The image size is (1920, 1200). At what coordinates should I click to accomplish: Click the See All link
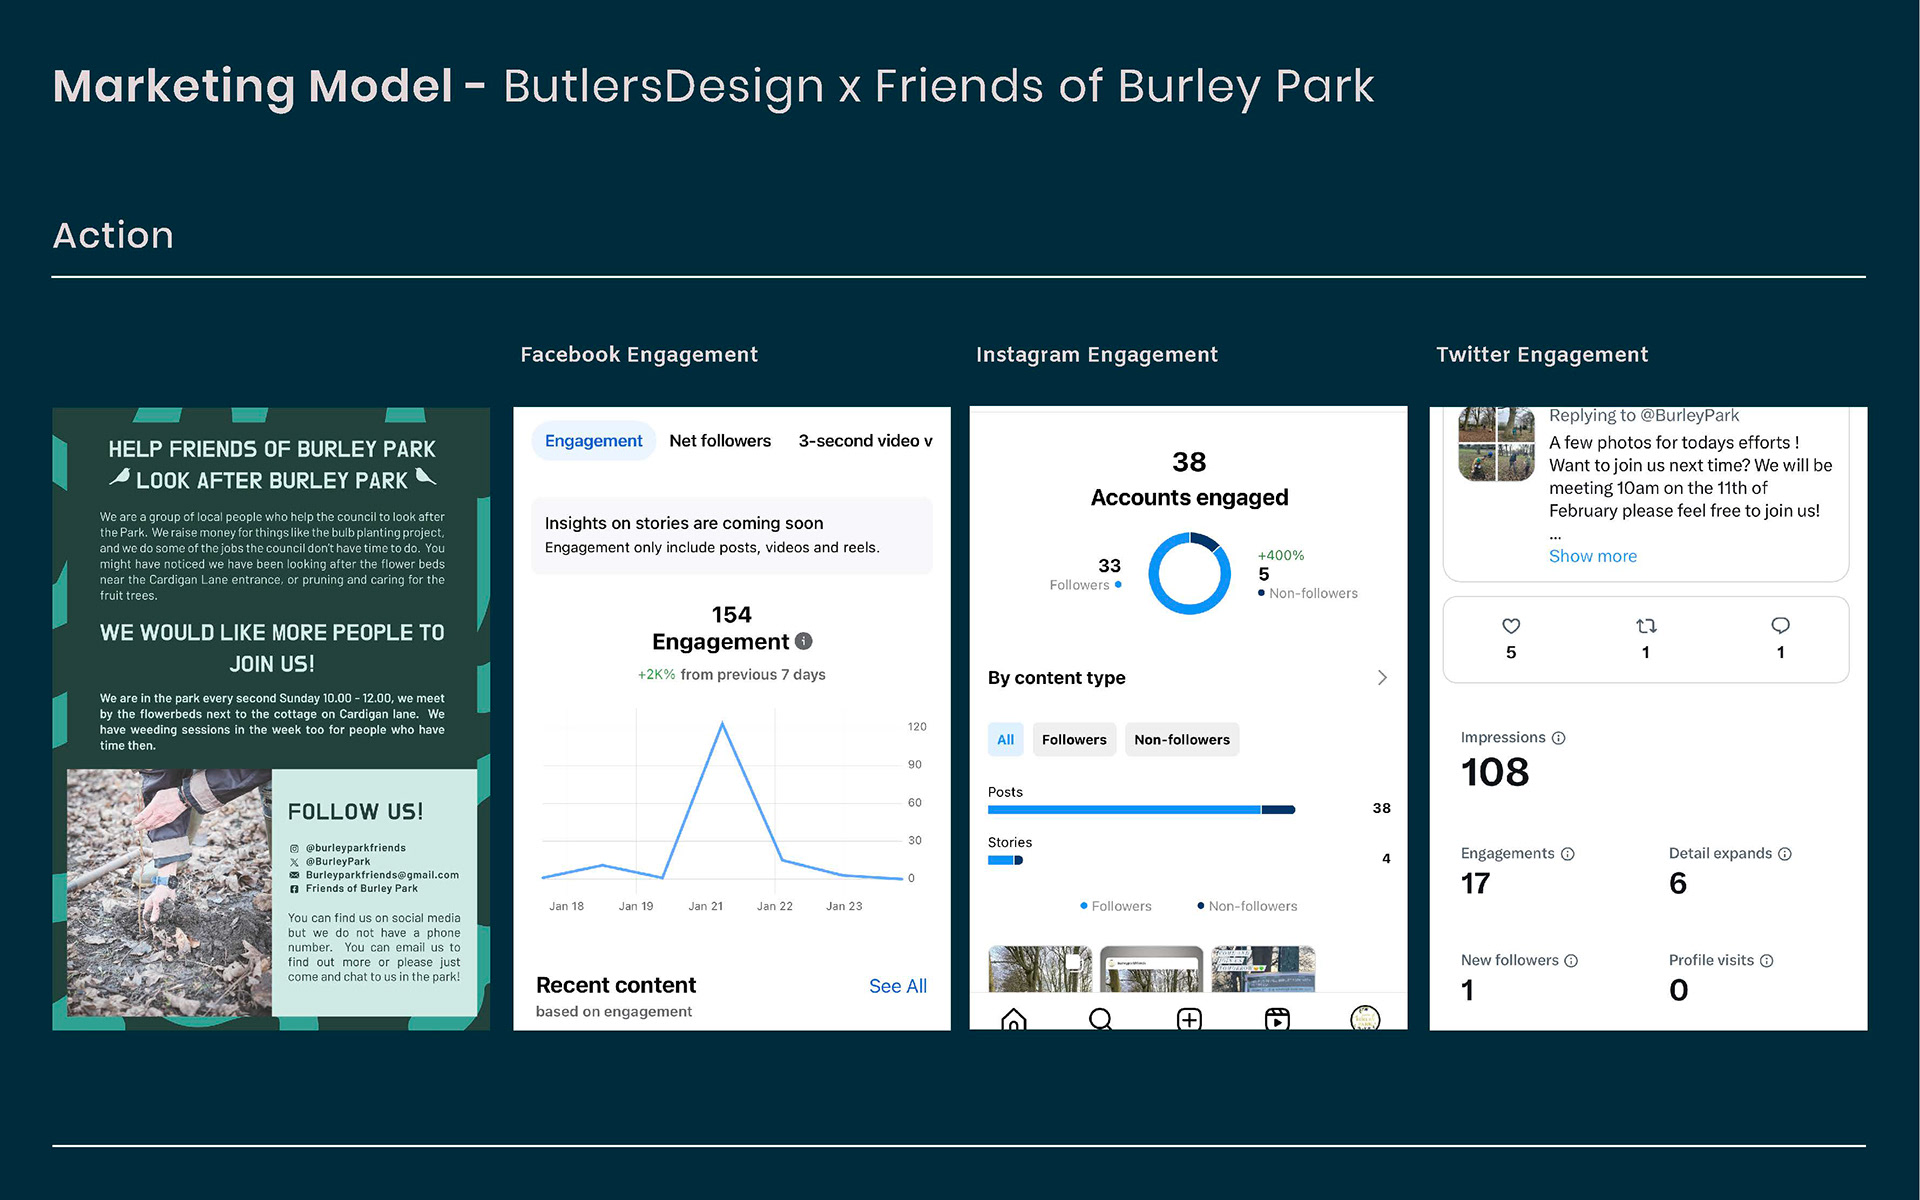pos(897,986)
